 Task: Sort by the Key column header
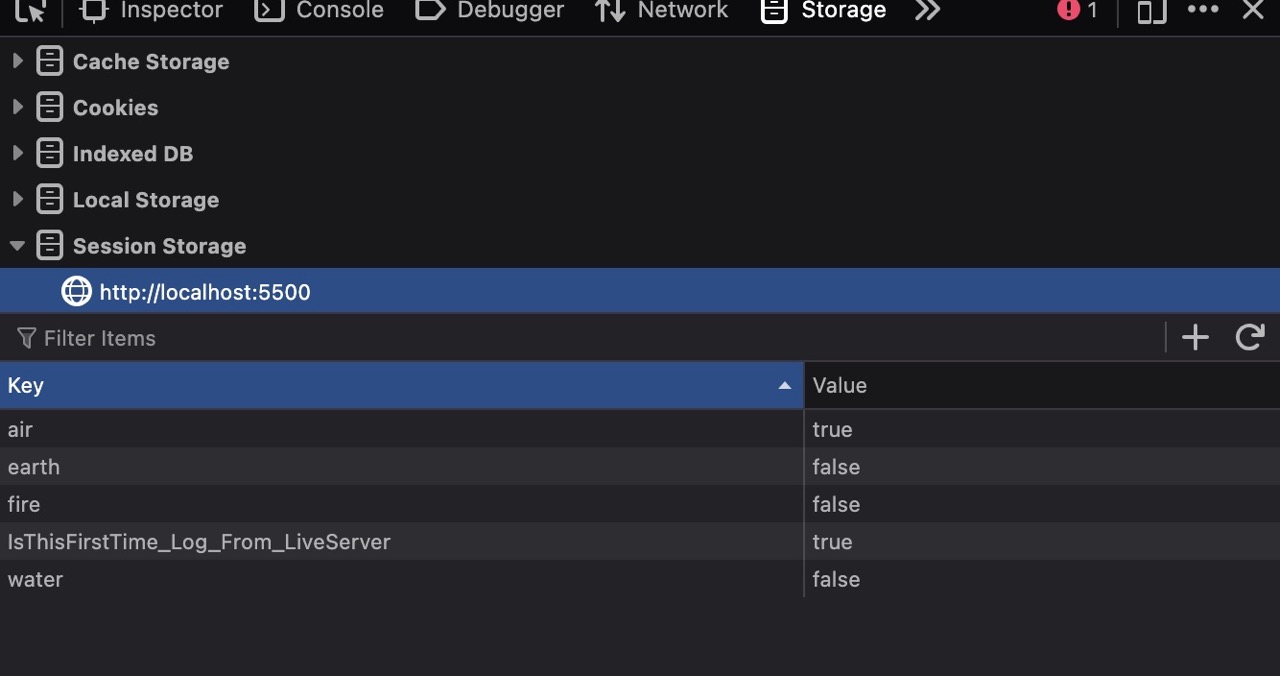(x=400, y=385)
